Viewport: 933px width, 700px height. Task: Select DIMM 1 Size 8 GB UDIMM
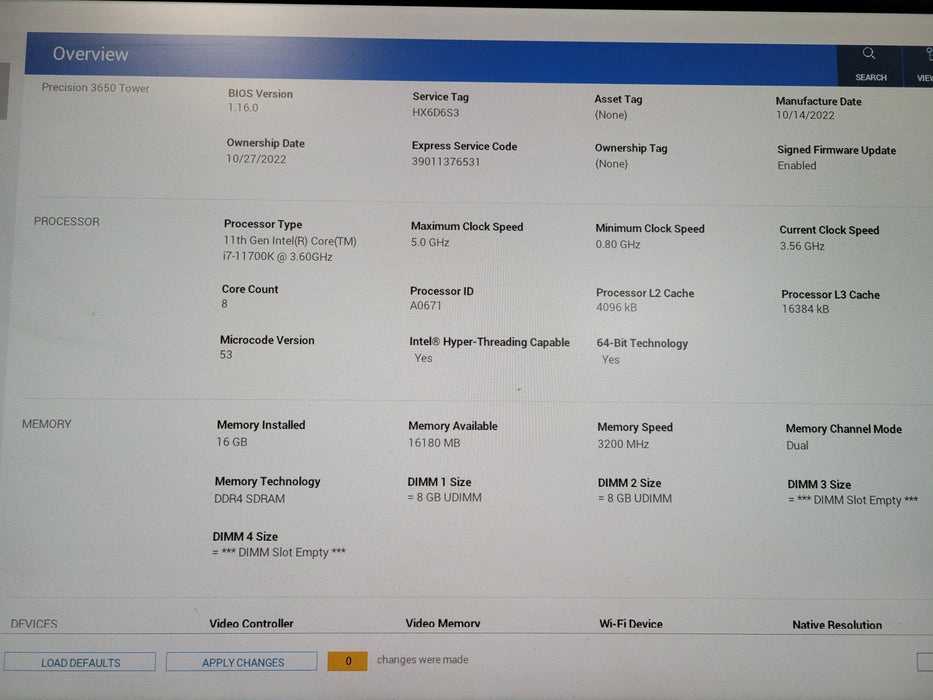[x=444, y=498]
